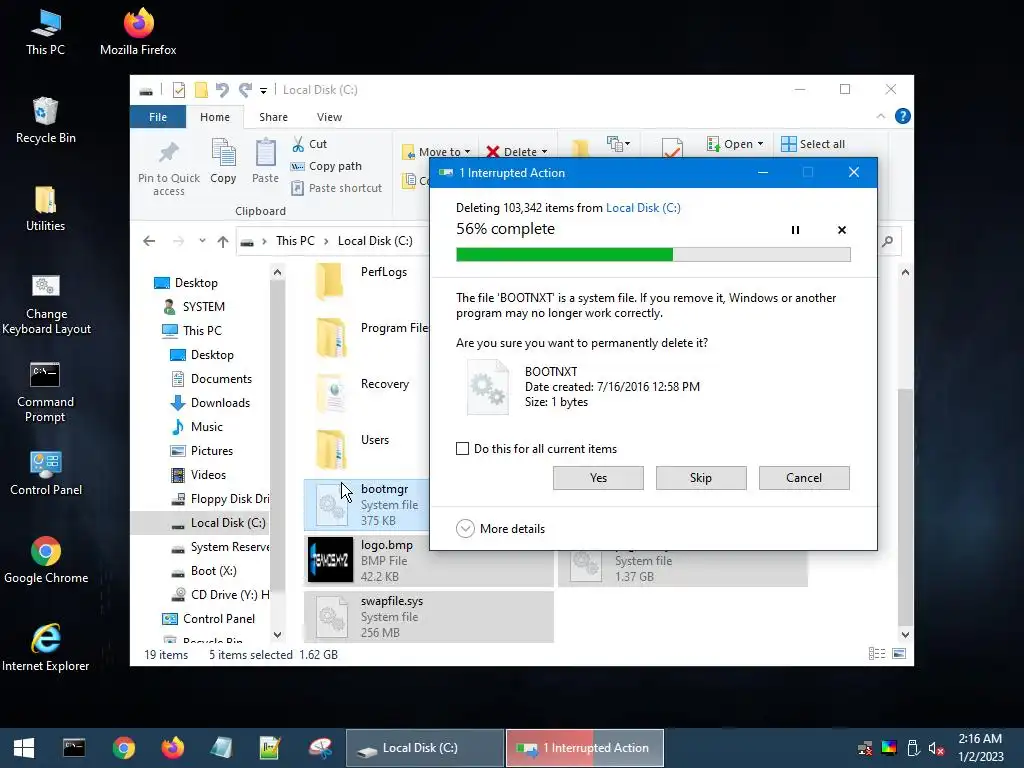The height and width of the screenshot is (768, 1024).
Task: Click Select all in ribbon
Action: pos(813,144)
